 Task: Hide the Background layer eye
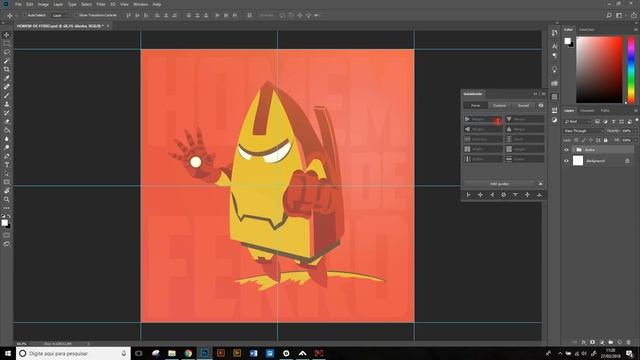[567, 161]
